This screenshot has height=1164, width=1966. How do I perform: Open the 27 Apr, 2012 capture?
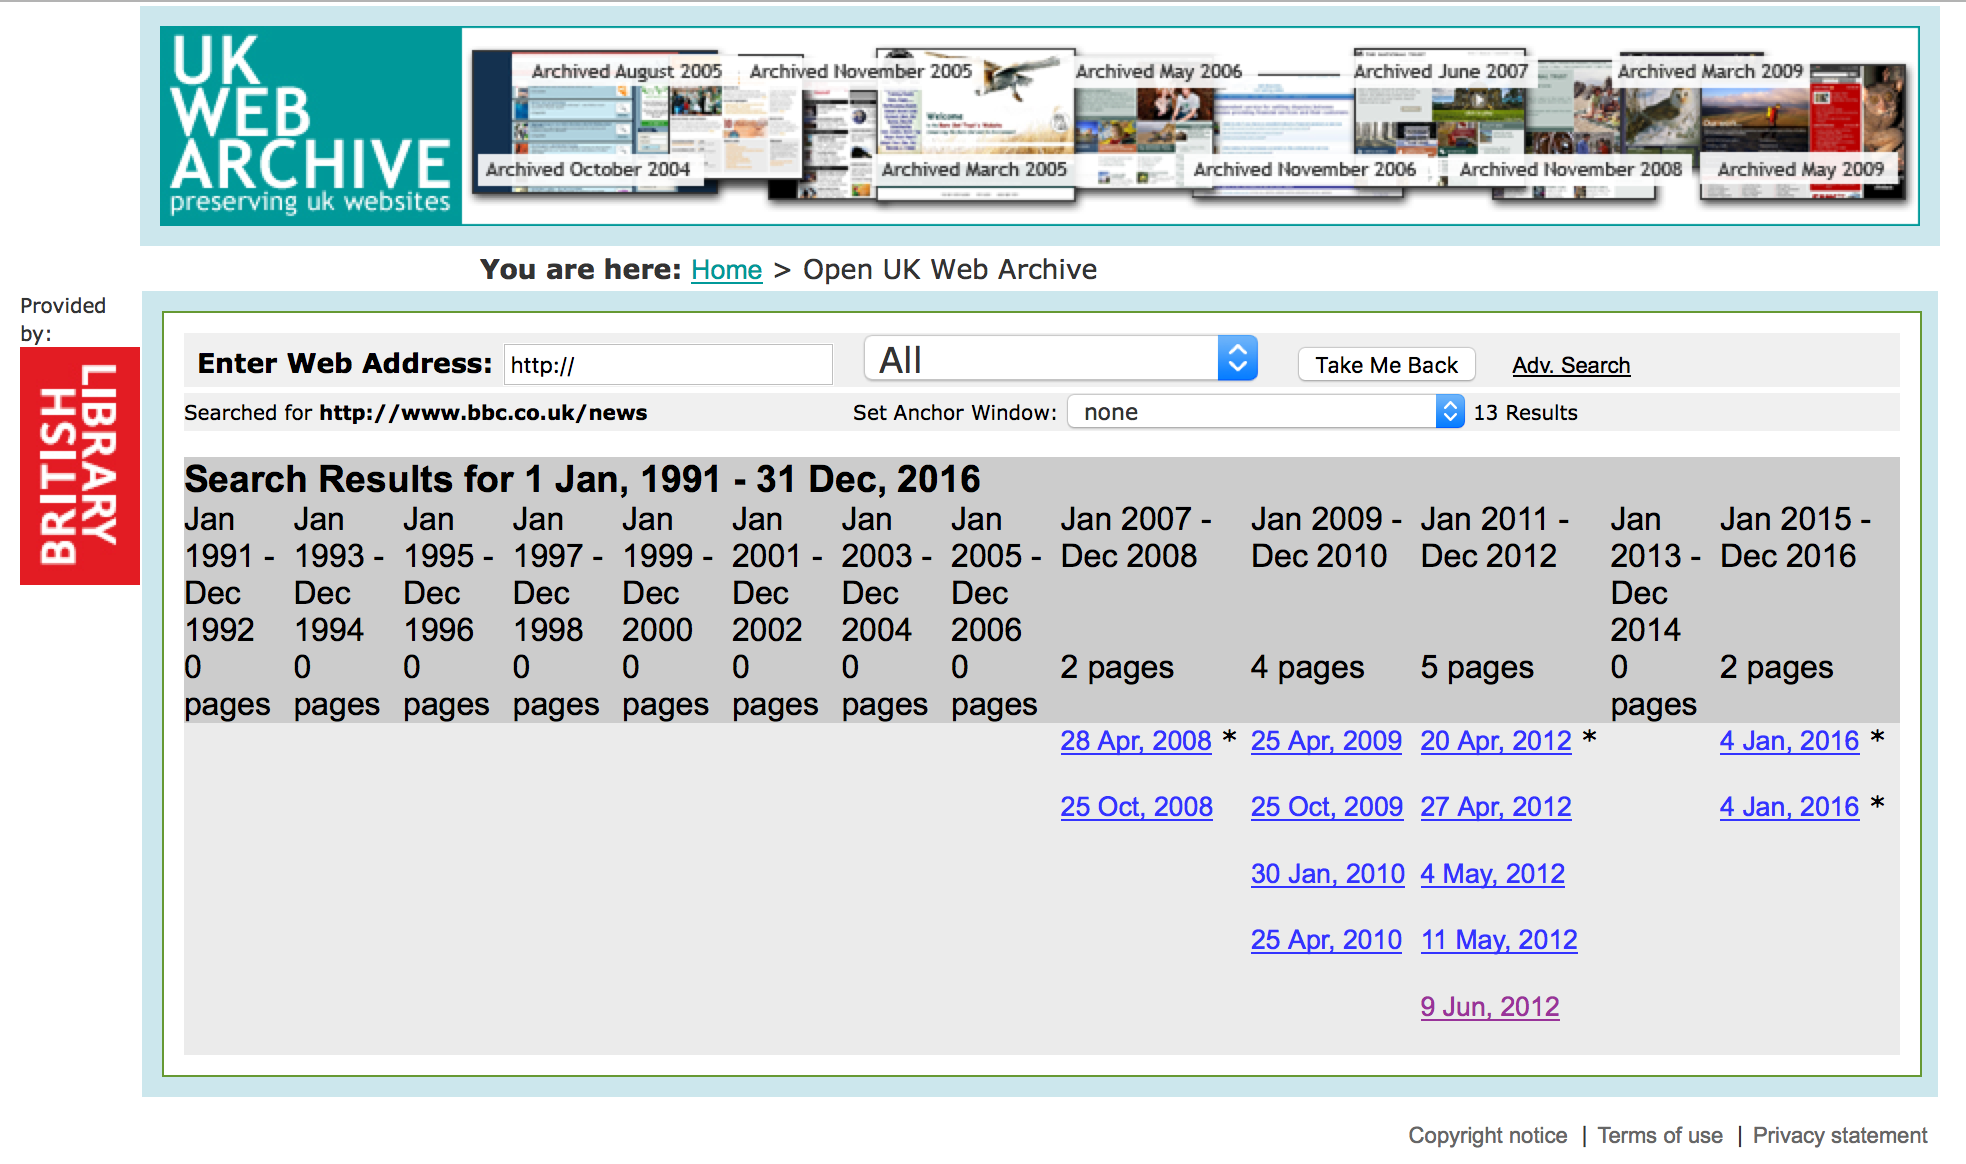pyautogui.click(x=1496, y=807)
